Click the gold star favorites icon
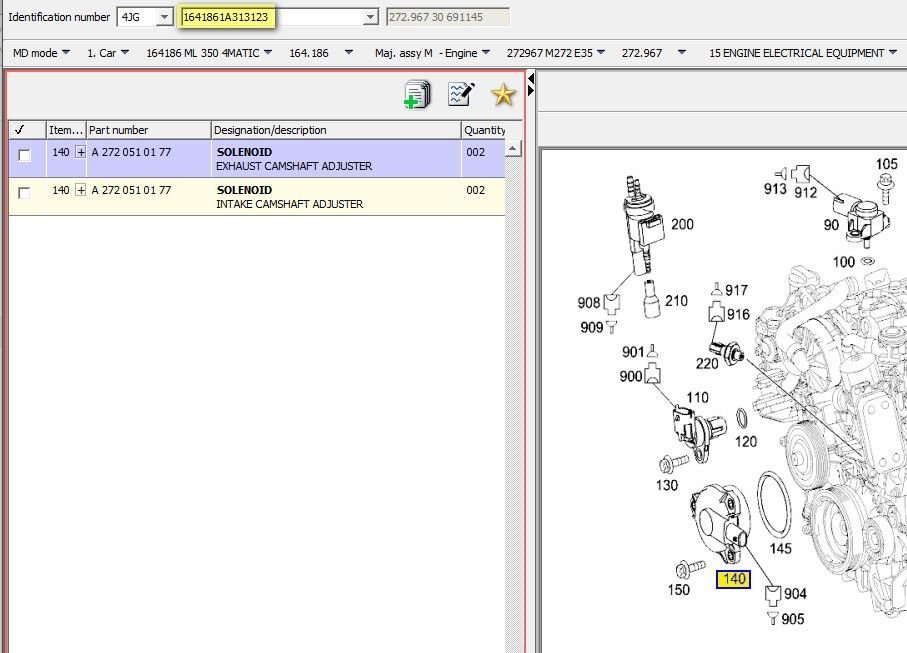Screen dimensions: 907x653 [x=502, y=94]
